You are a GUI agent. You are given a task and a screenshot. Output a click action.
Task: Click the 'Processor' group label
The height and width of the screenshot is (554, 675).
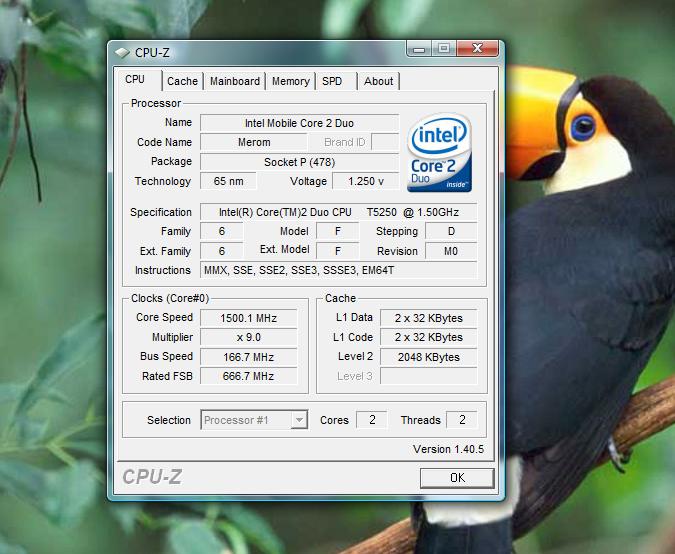coord(156,103)
